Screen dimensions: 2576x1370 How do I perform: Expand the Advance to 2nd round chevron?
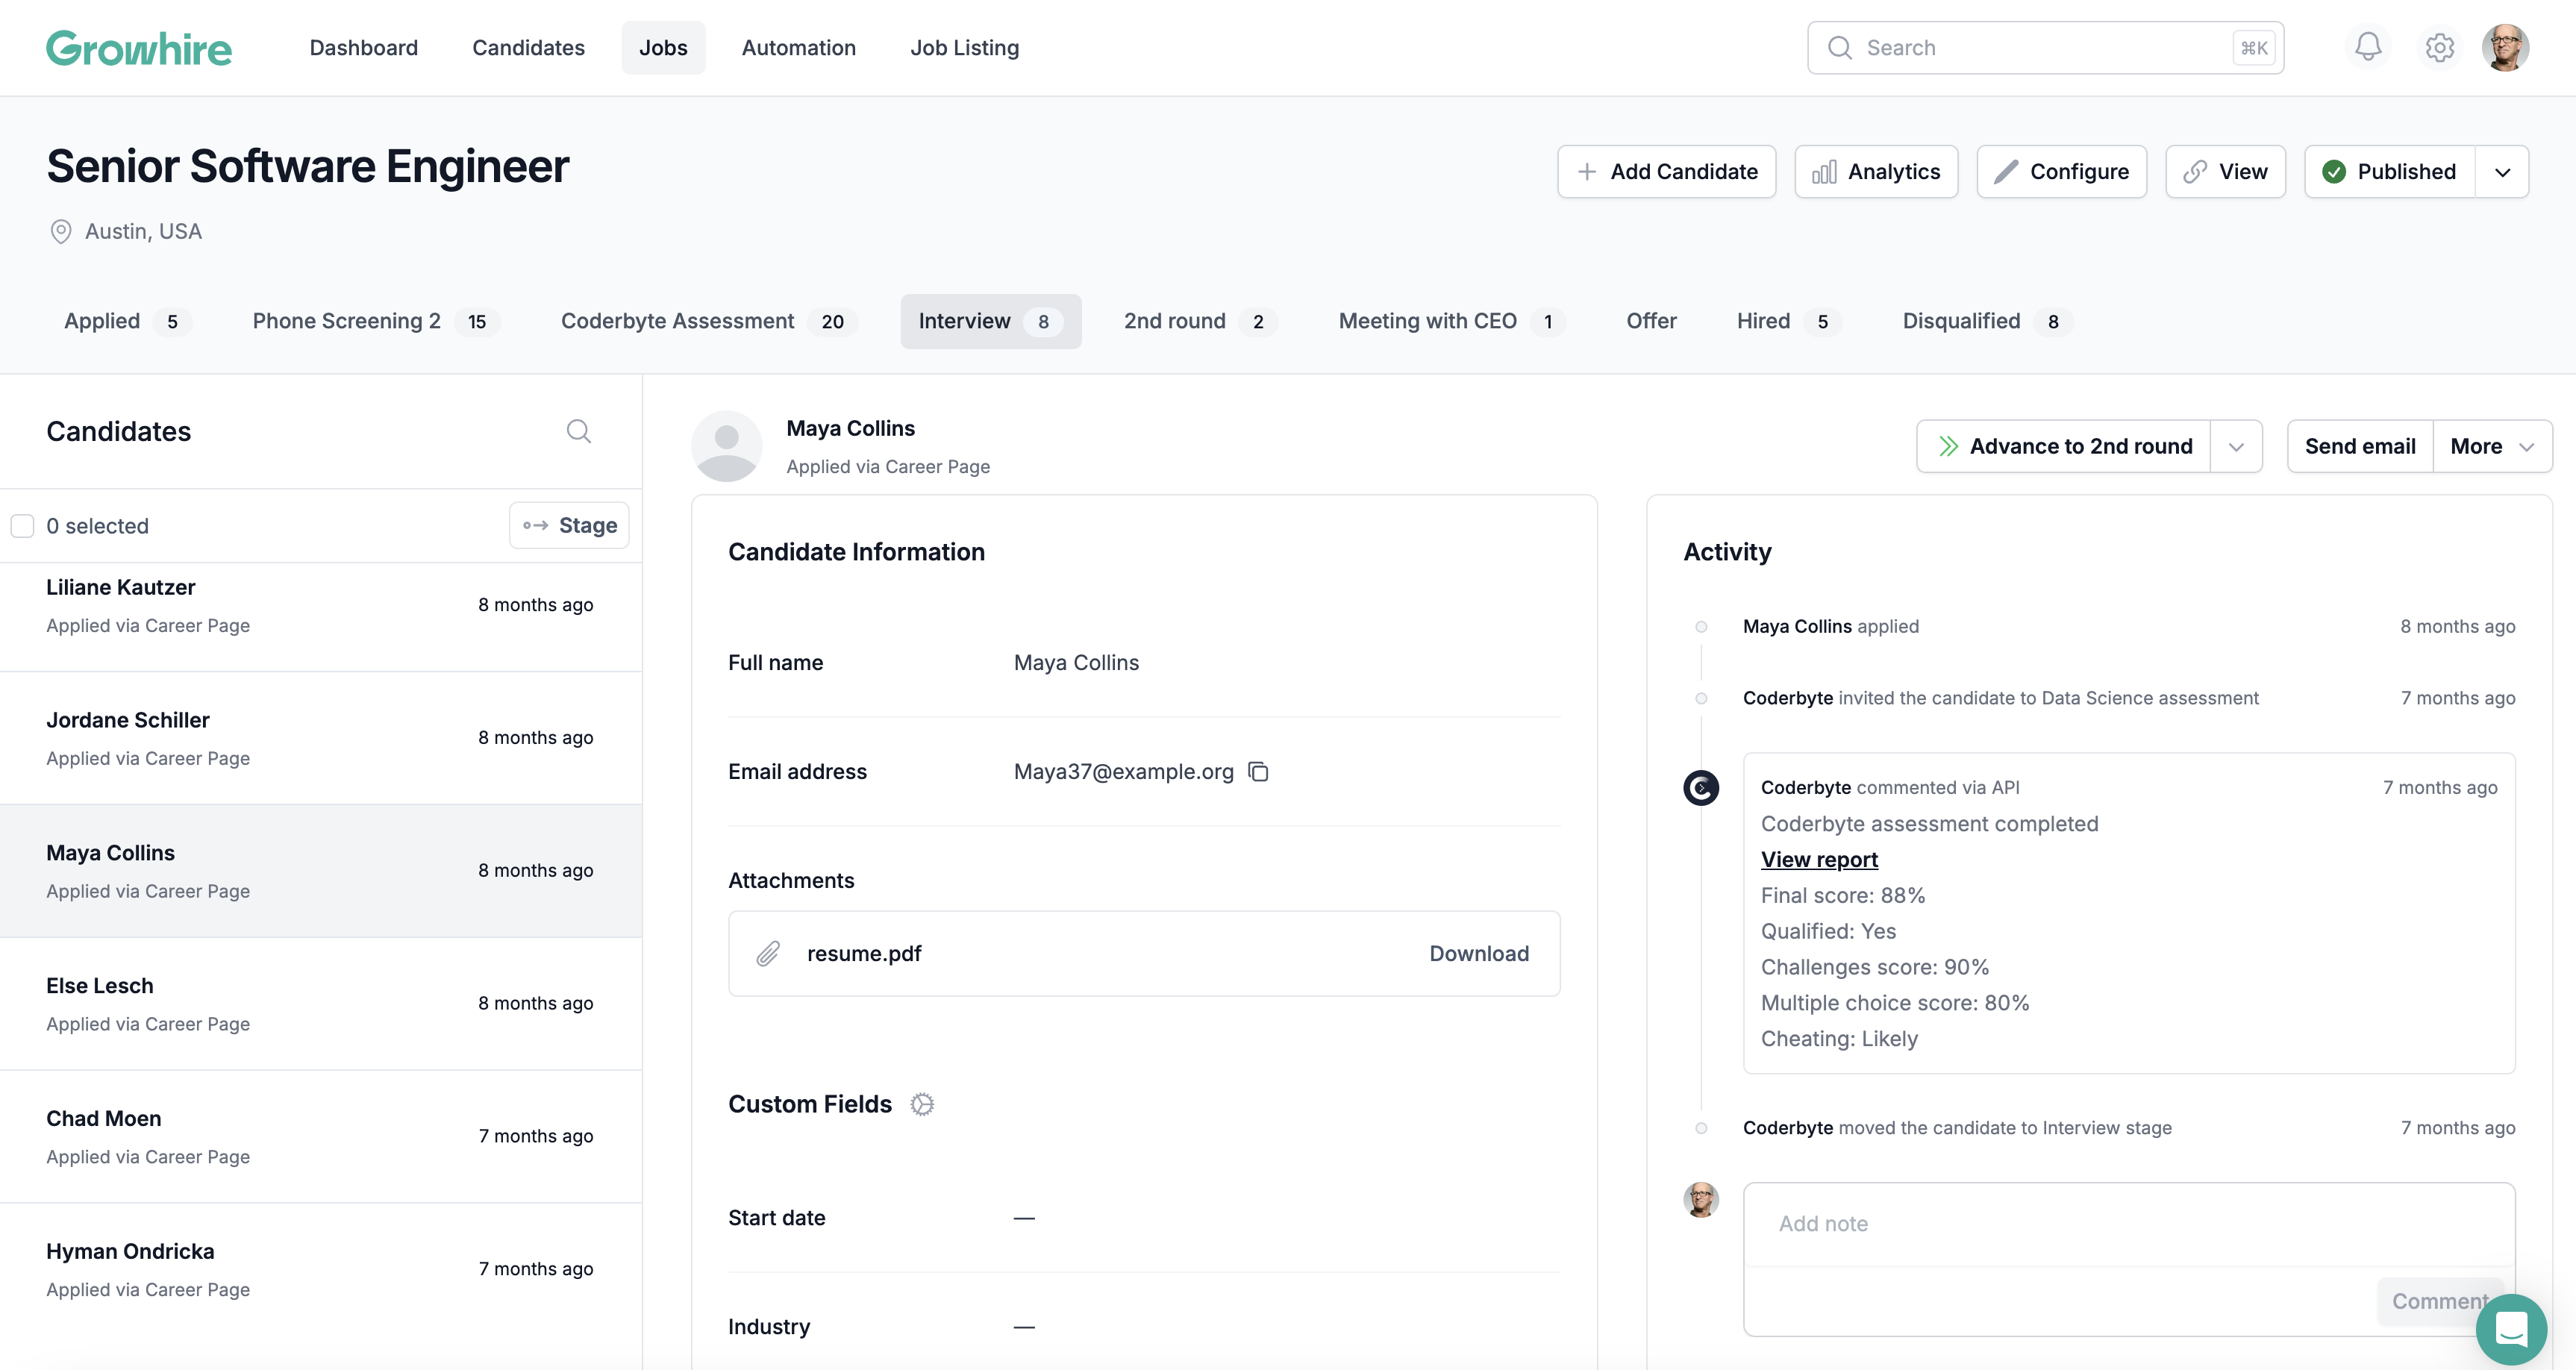(2236, 447)
